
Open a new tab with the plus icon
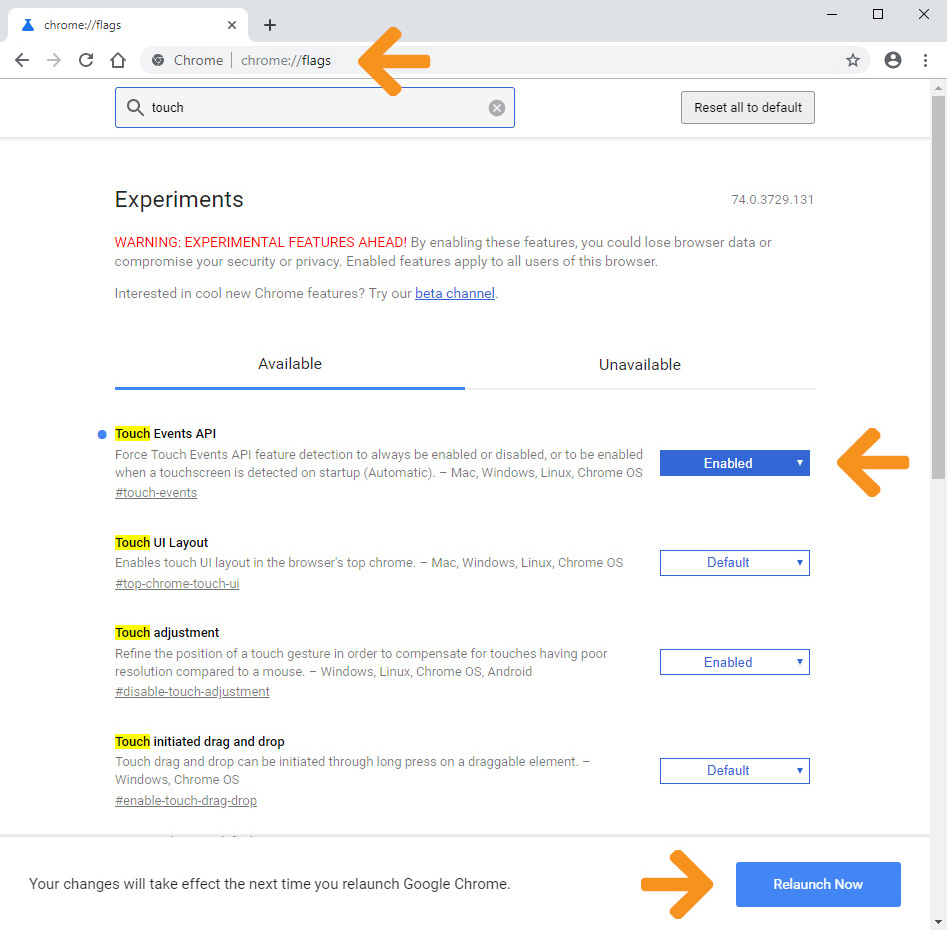pyautogui.click(x=269, y=25)
